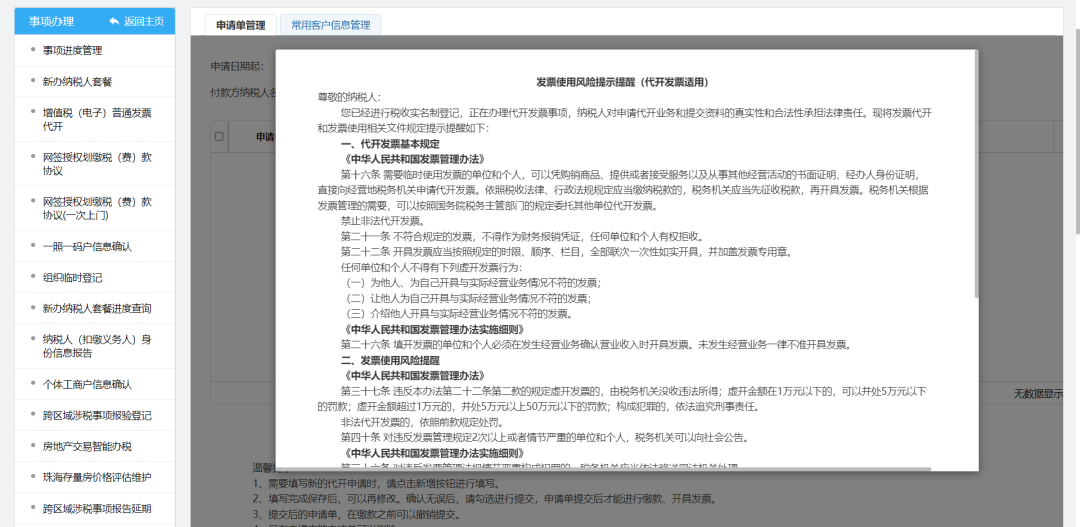Open 个体工商户信息确认
The height and width of the screenshot is (527, 1080).
point(87,384)
